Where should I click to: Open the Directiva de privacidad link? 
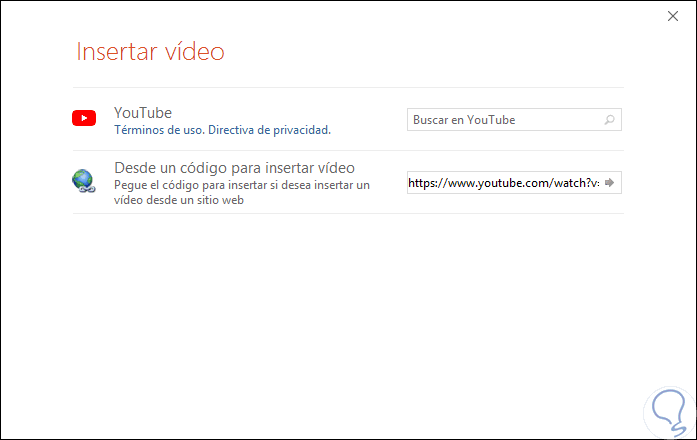pos(269,130)
